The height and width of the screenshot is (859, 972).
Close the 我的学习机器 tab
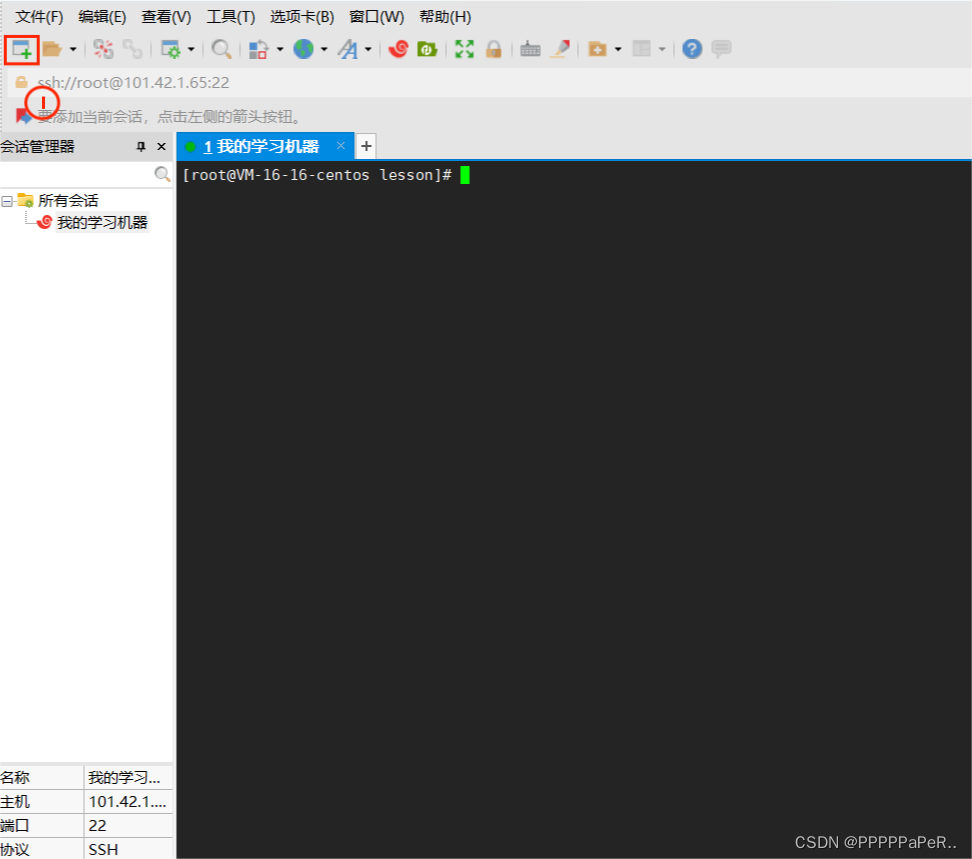(341, 146)
